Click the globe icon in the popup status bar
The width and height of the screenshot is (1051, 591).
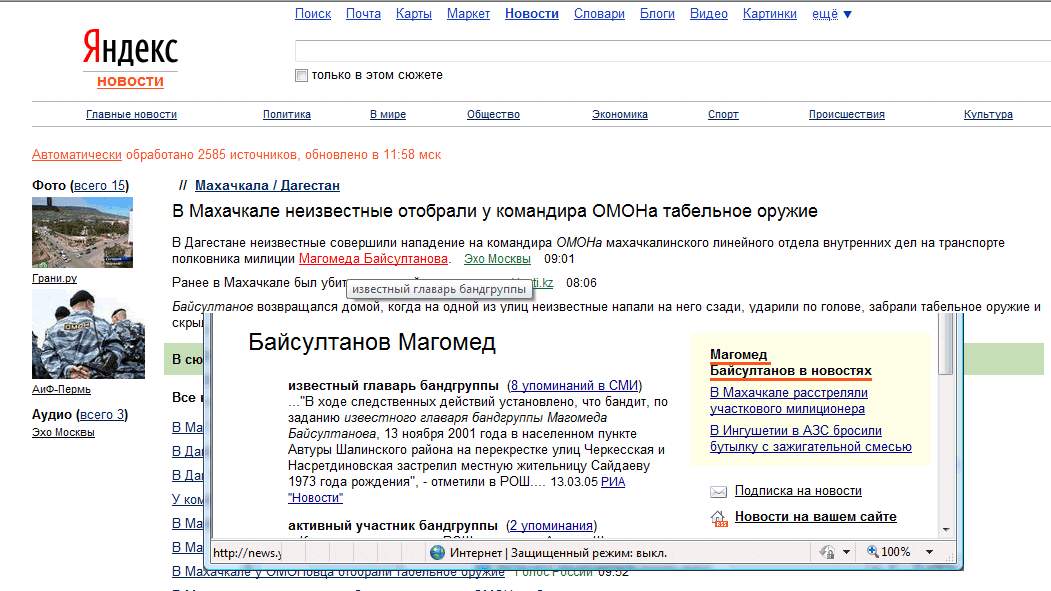coord(438,553)
